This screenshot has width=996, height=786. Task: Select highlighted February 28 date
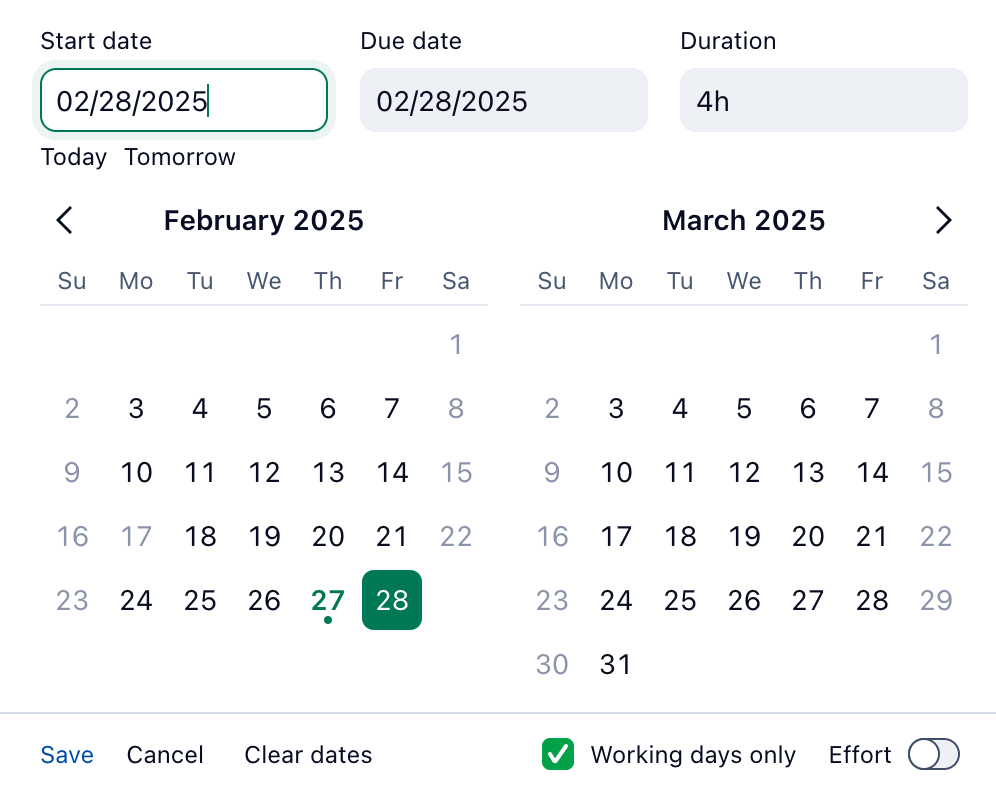pos(392,600)
